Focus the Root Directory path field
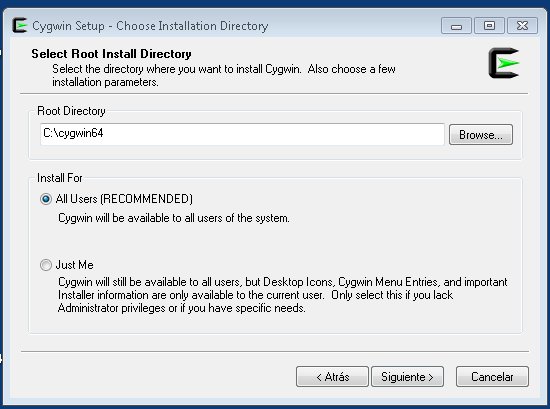This screenshot has width=550, height=409. (242, 134)
